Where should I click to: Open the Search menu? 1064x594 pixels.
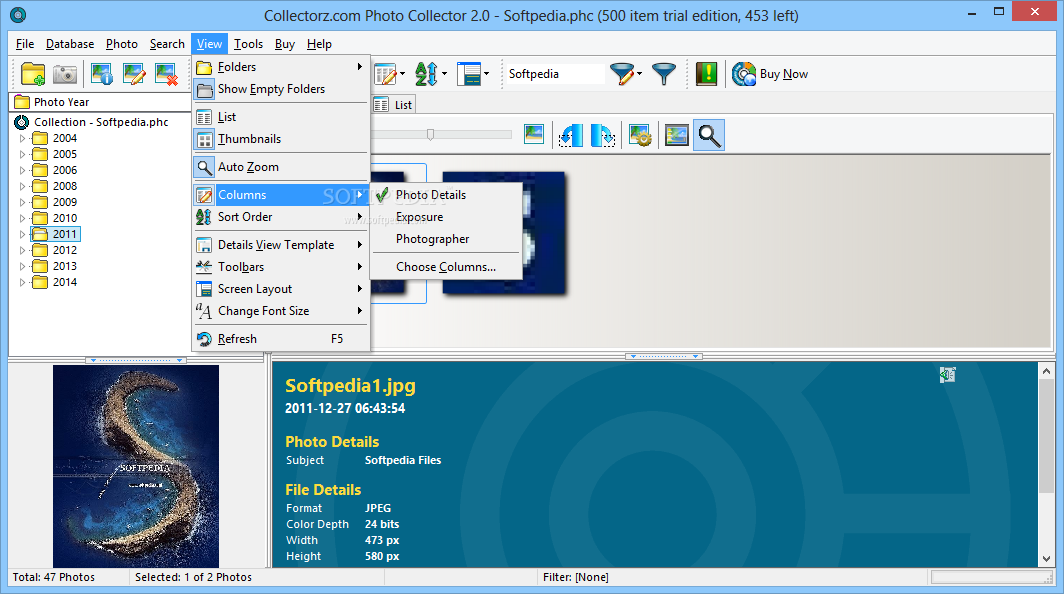coord(167,44)
